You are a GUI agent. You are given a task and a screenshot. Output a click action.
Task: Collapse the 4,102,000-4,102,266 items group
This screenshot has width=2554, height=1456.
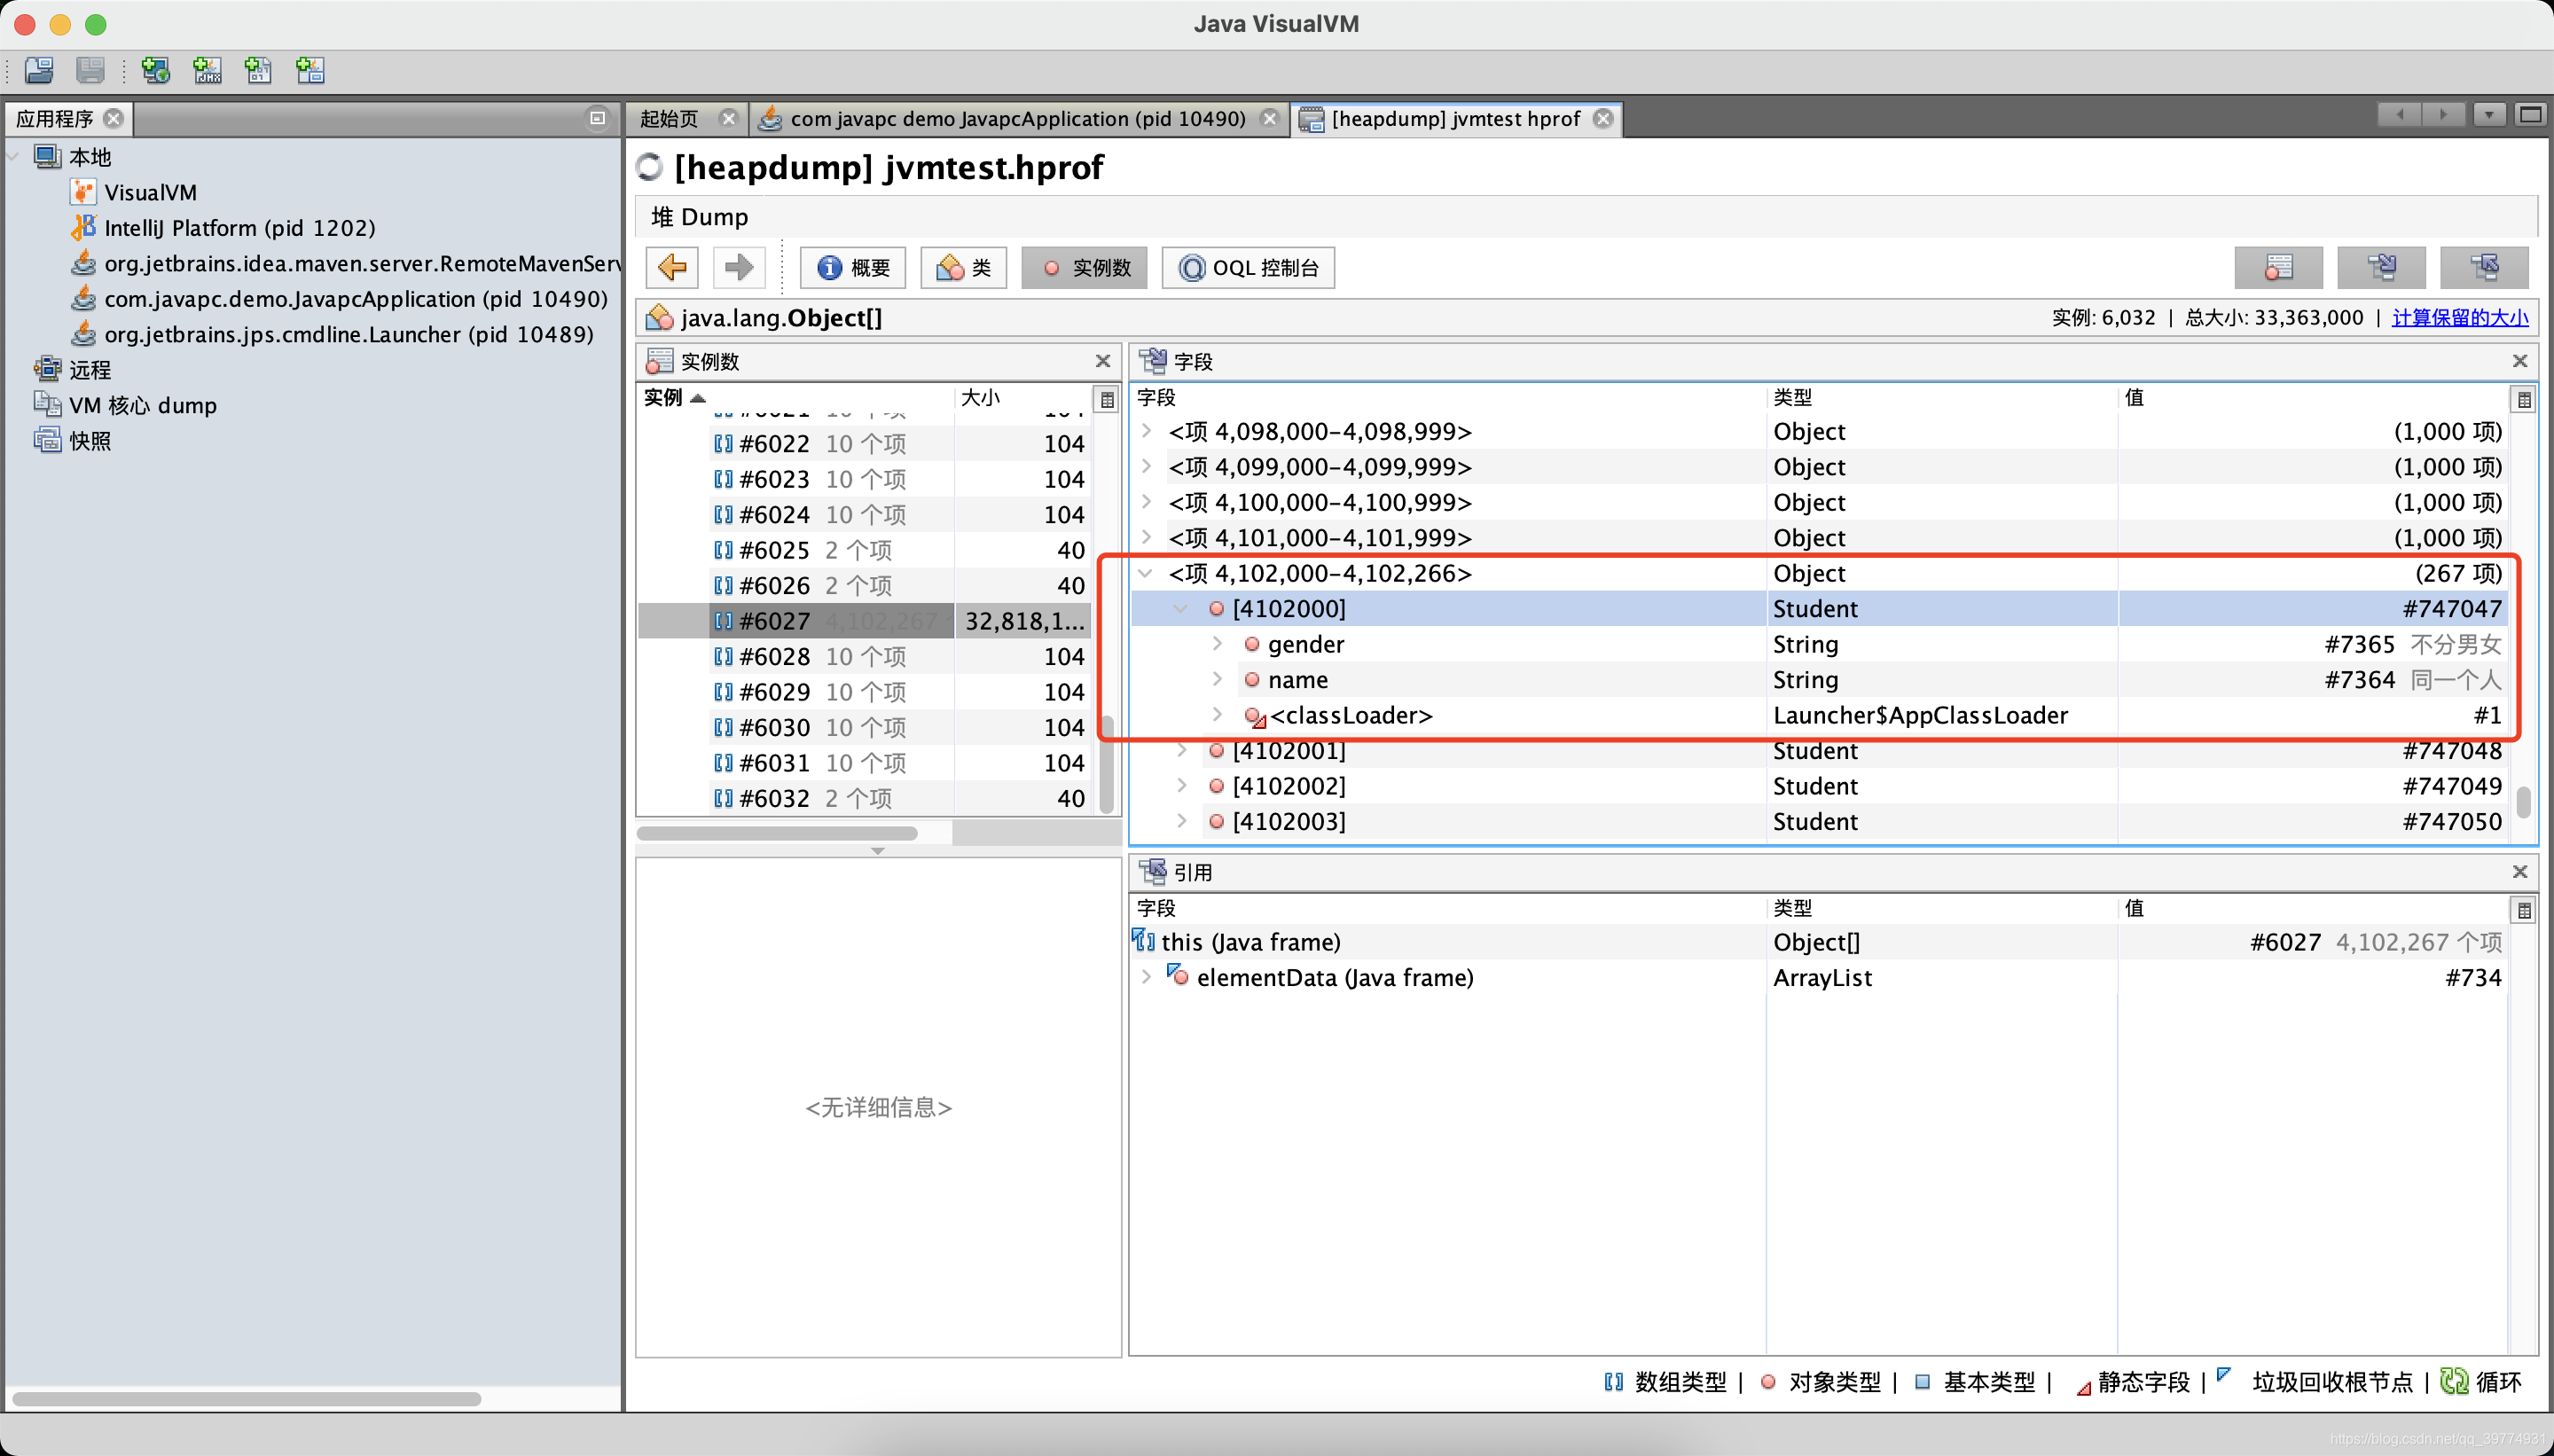1146,573
